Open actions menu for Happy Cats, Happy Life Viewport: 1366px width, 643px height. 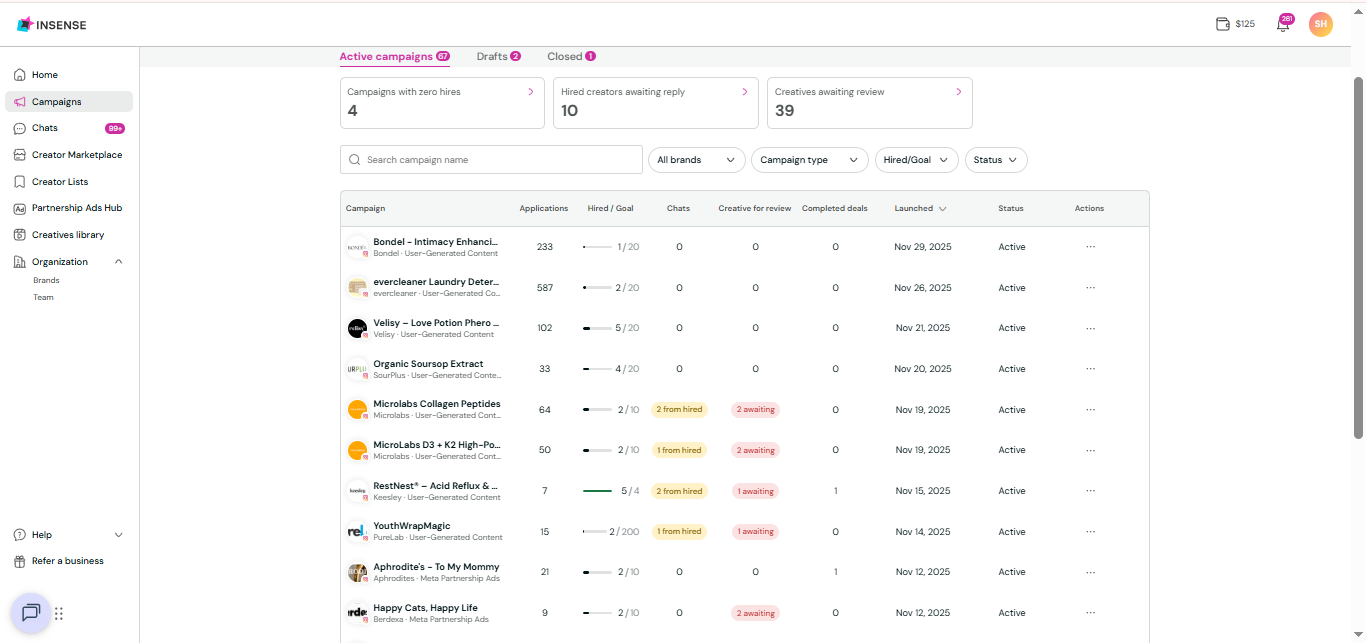(x=1090, y=613)
